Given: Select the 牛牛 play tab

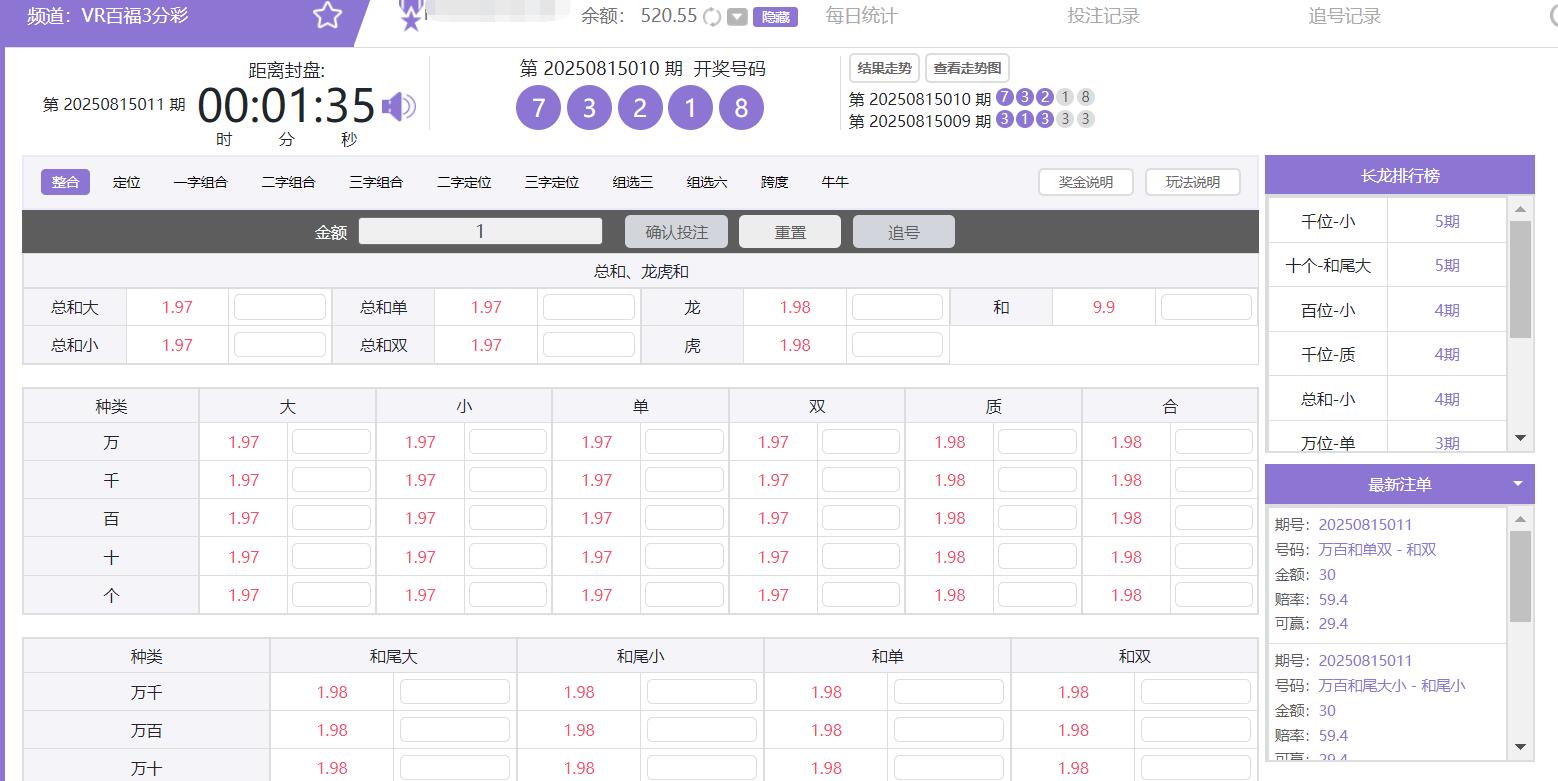Looking at the screenshot, I should (835, 182).
